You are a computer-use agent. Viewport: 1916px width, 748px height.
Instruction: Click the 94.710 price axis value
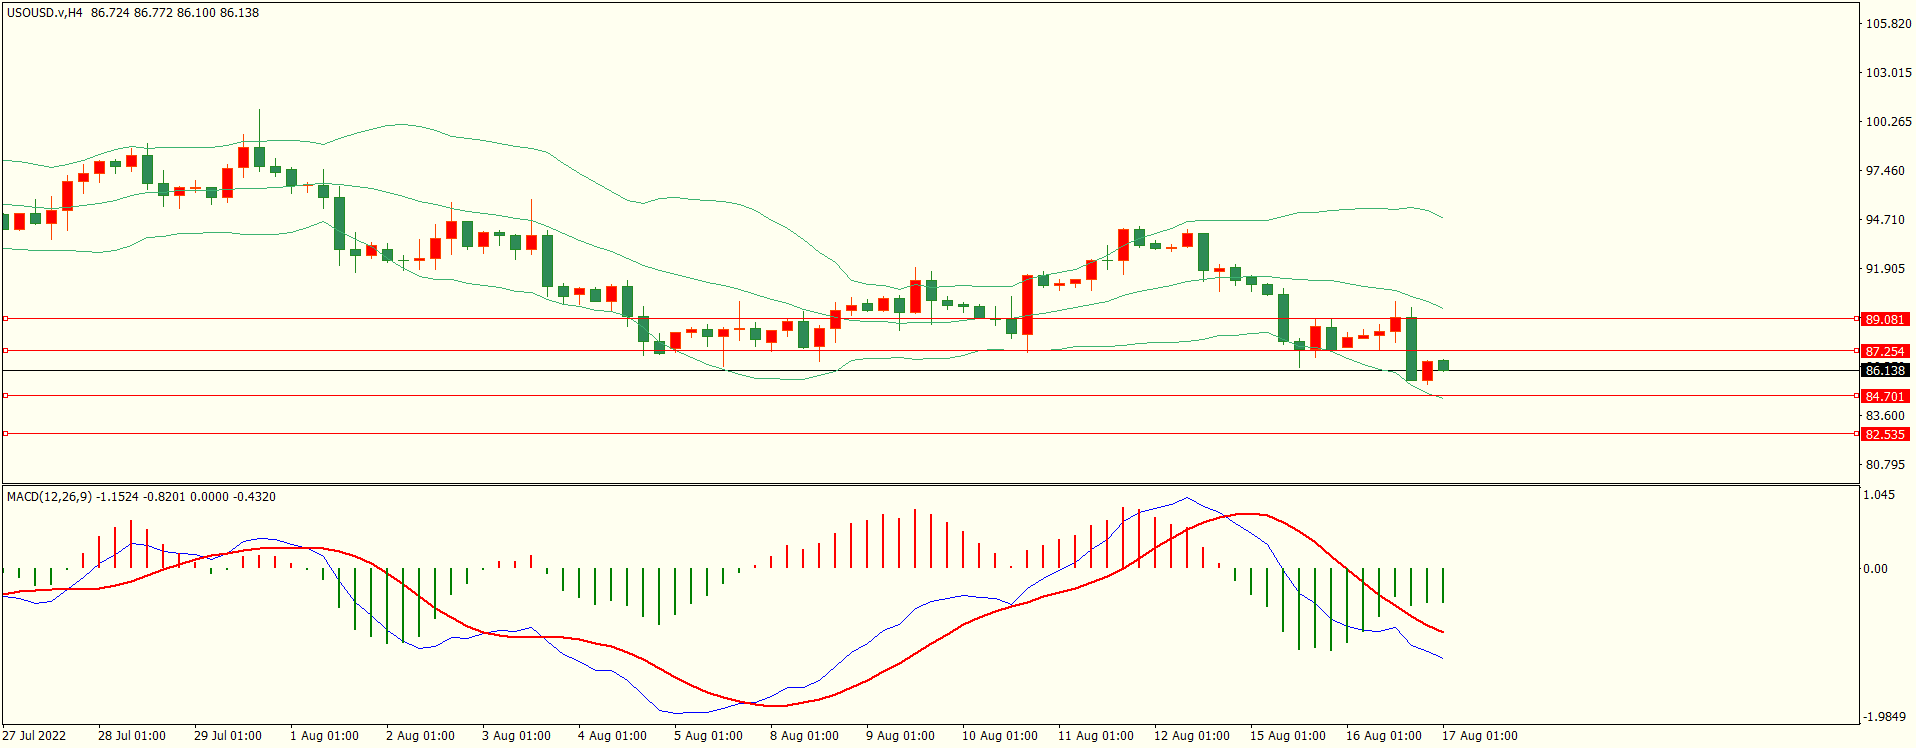click(x=1885, y=220)
